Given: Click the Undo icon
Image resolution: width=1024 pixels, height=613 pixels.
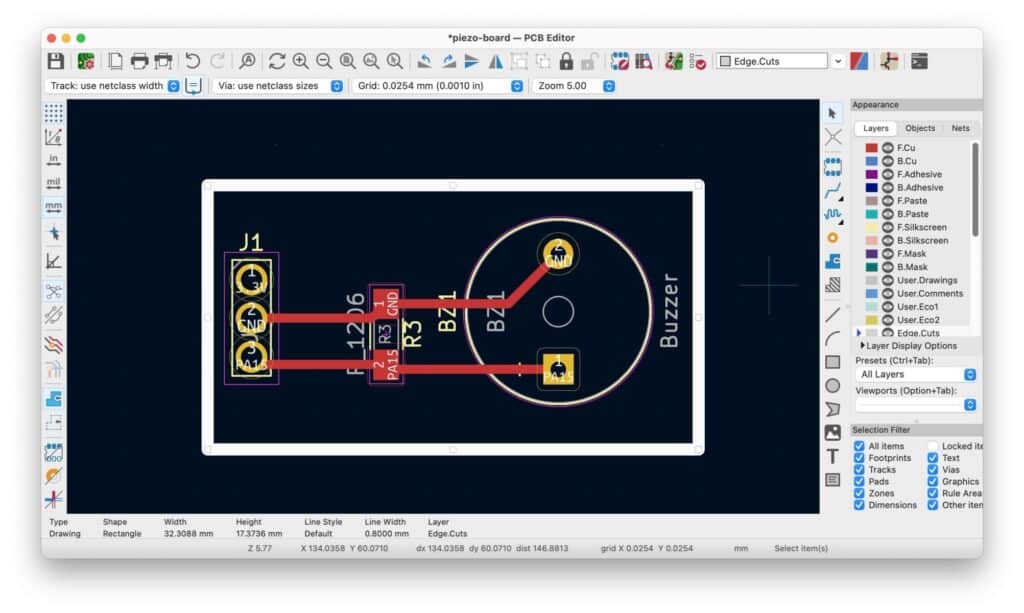Looking at the screenshot, I should (x=193, y=61).
